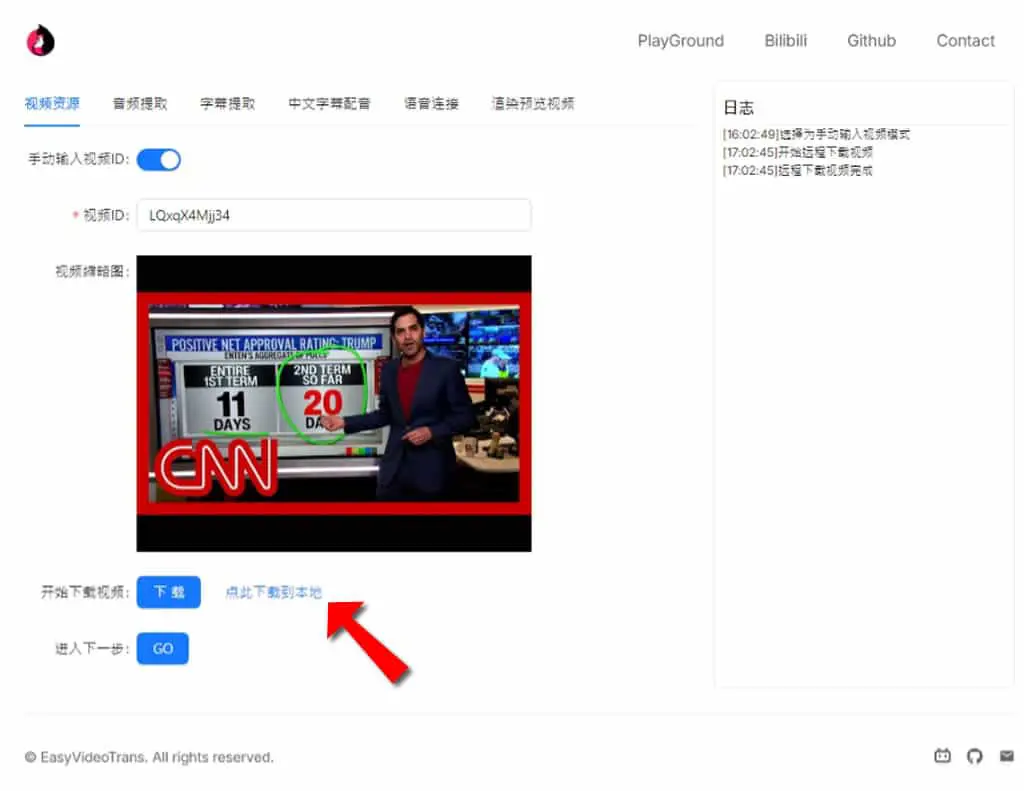Image resolution: width=1024 pixels, height=791 pixels.
Task: Select the 中文字幕配音 tab
Action: coord(329,103)
